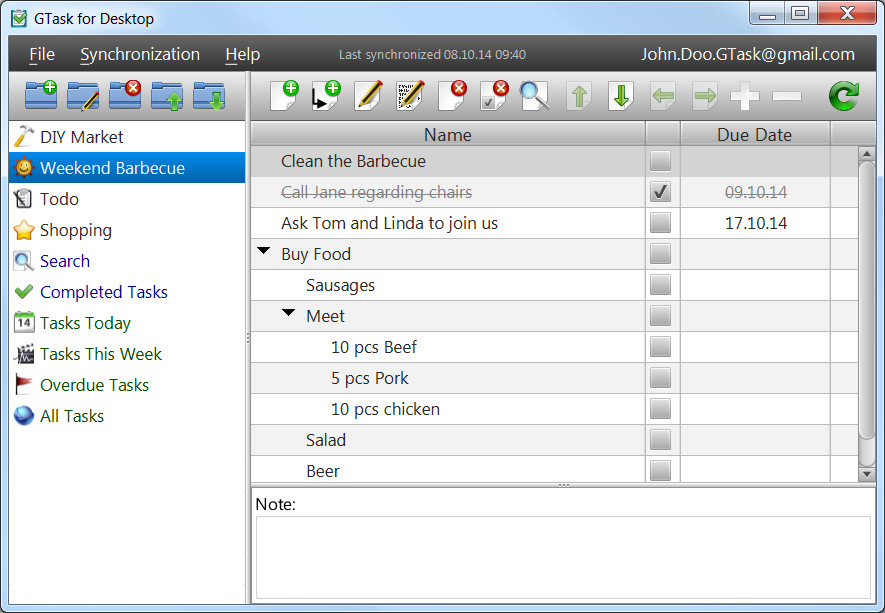Open the Todo list
Image resolution: width=885 pixels, height=613 pixels.
127,199
